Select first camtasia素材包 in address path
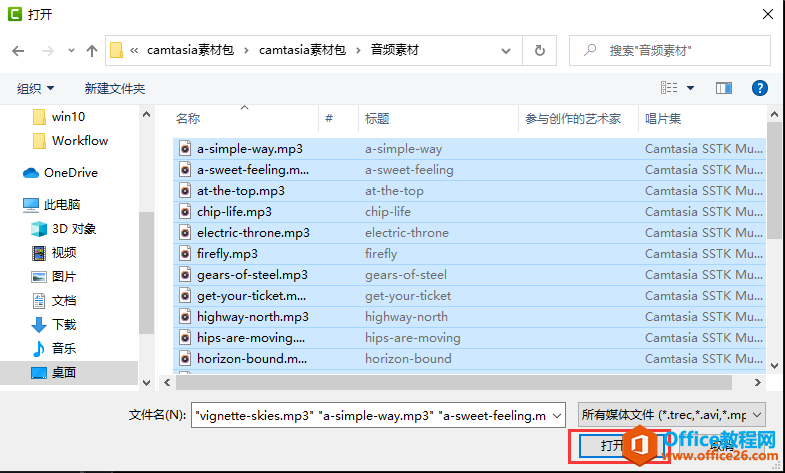 [190, 50]
